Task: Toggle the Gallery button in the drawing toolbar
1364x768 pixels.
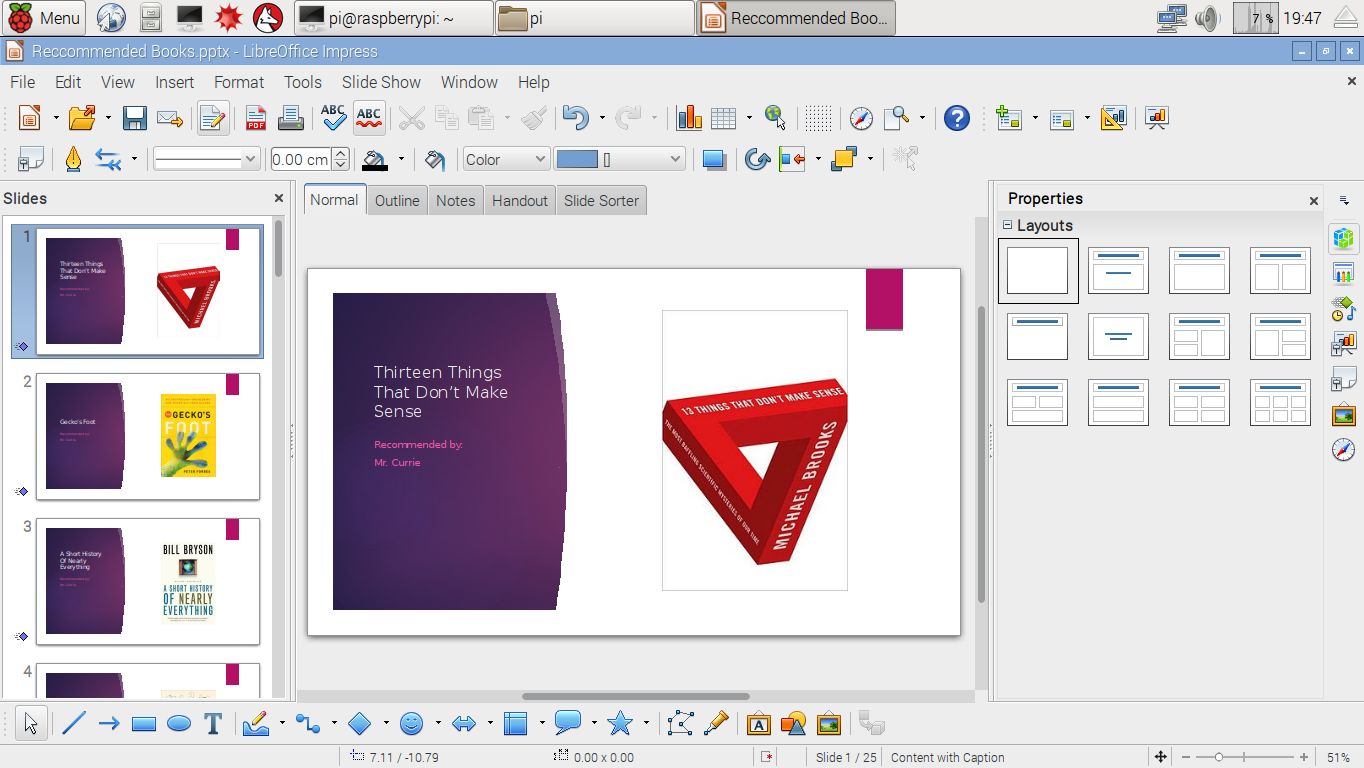Action: [x=828, y=724]
